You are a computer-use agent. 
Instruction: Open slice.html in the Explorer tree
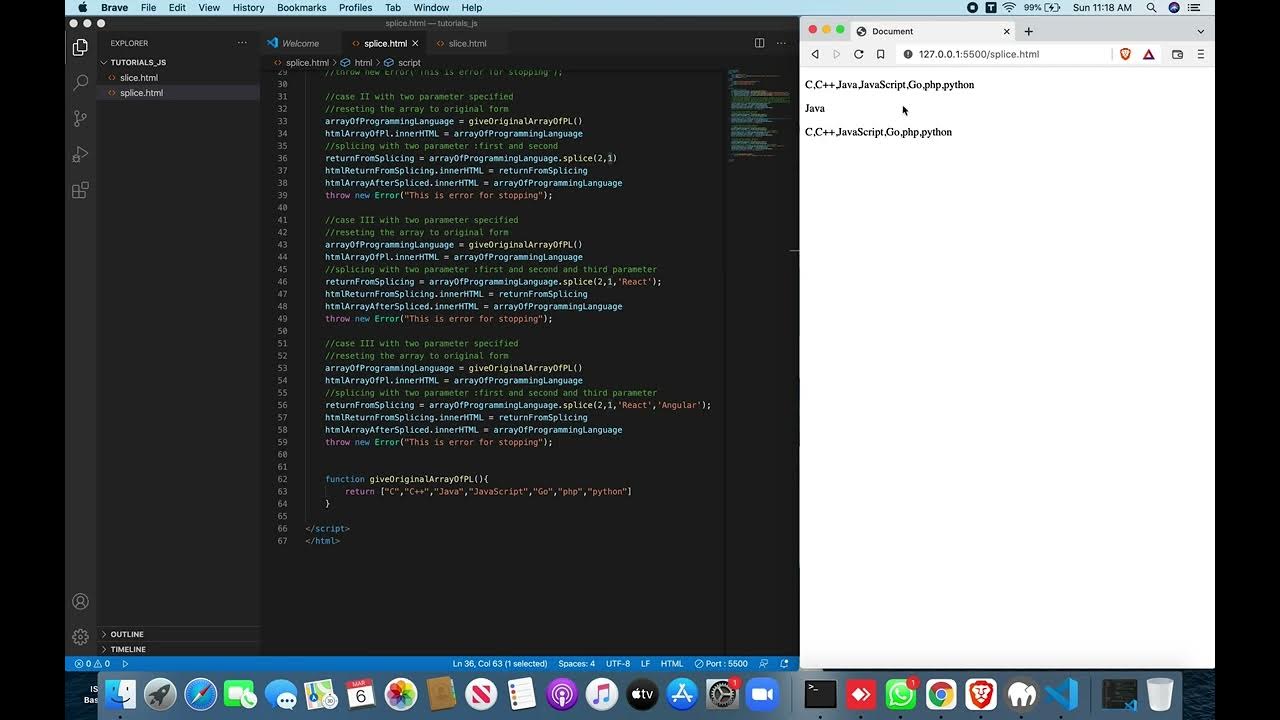point(178,77)
